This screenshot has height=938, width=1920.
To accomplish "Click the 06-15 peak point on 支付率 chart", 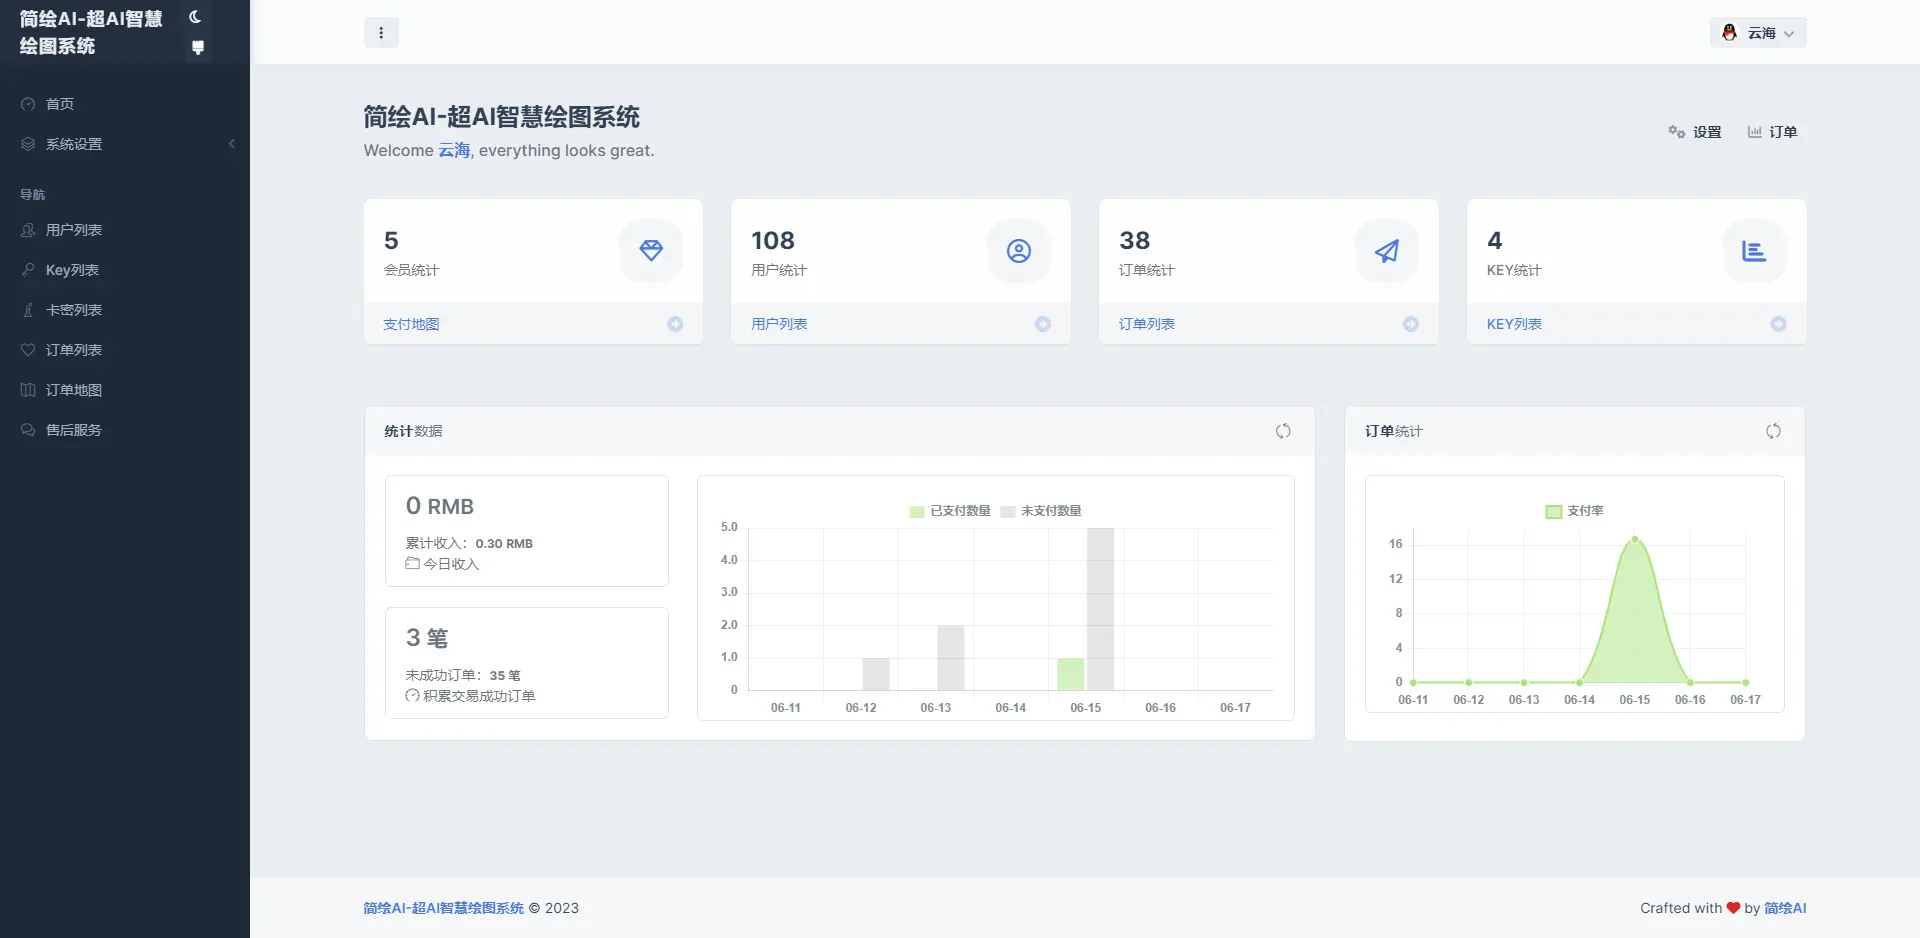I will click(x=1635, y=539).
